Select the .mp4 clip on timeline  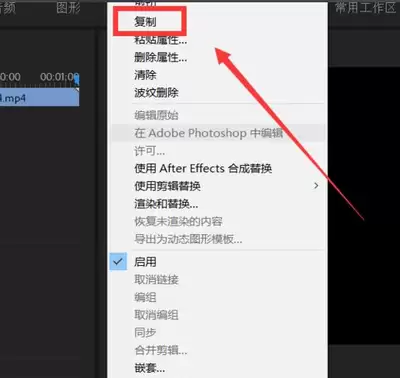click(40, 97)
